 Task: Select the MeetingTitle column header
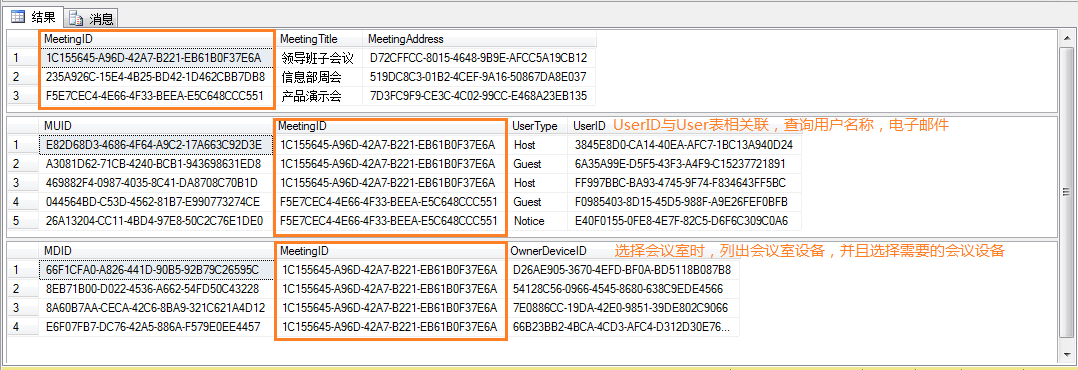tap(318, 39)
